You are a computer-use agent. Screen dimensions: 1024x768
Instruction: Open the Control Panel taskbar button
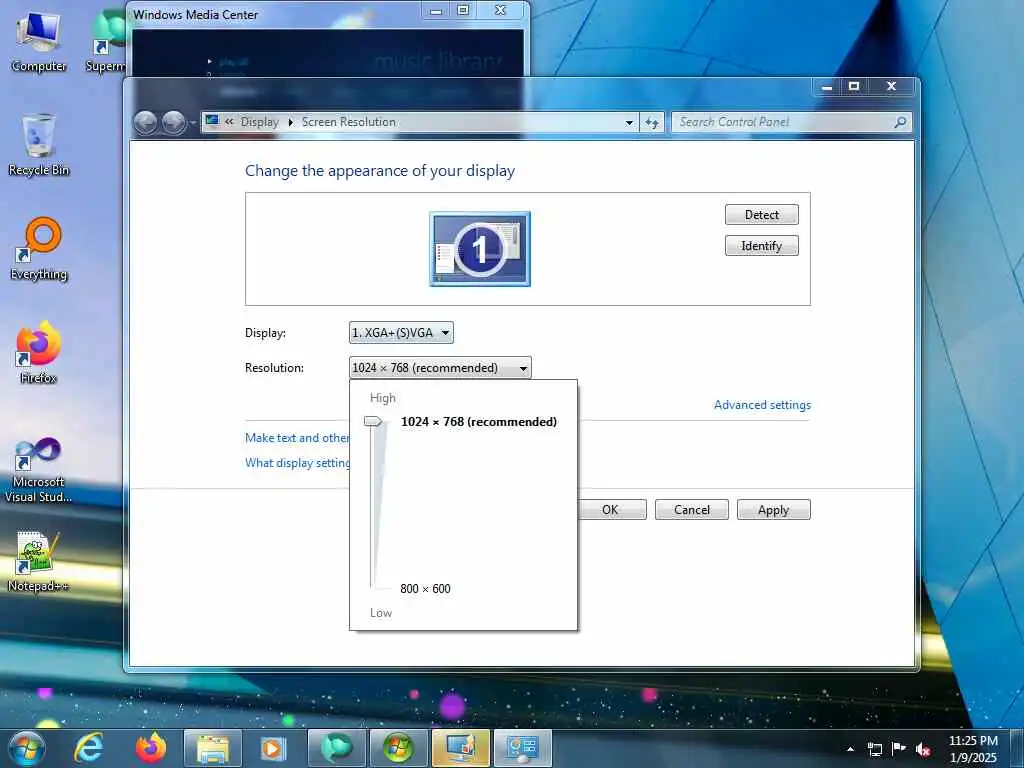click(522, 748)
